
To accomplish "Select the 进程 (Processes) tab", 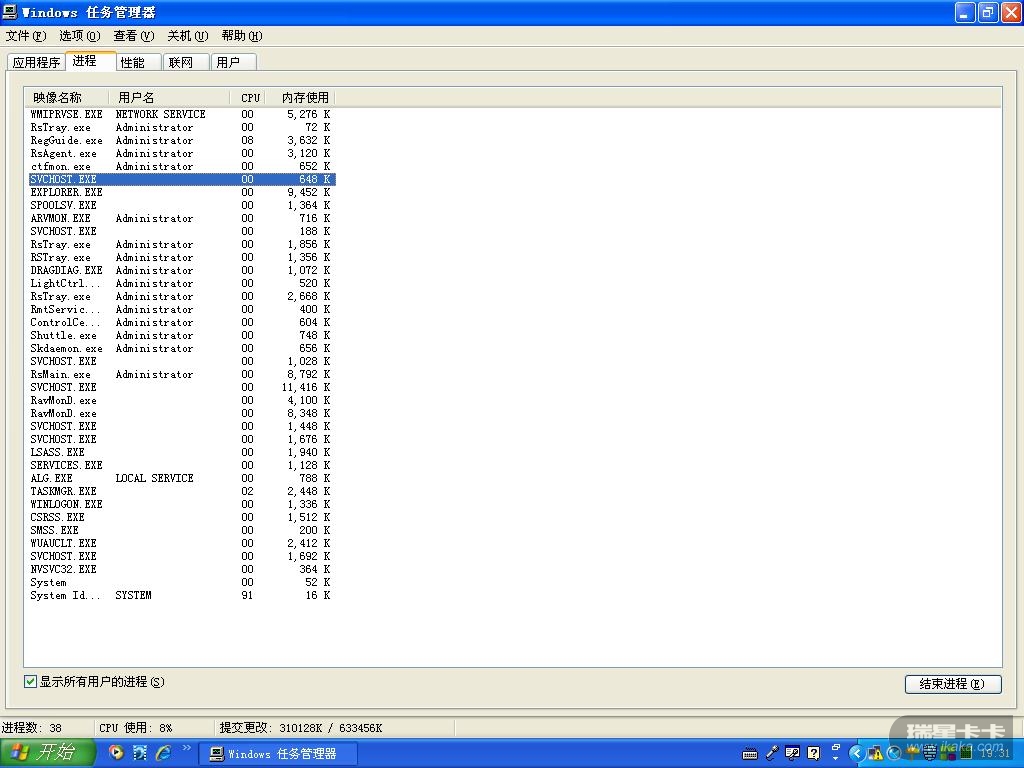I will click(x=91, y=60).
